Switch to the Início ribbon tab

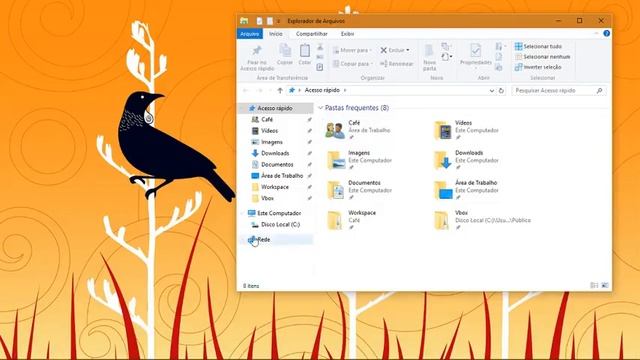[276, 34]
